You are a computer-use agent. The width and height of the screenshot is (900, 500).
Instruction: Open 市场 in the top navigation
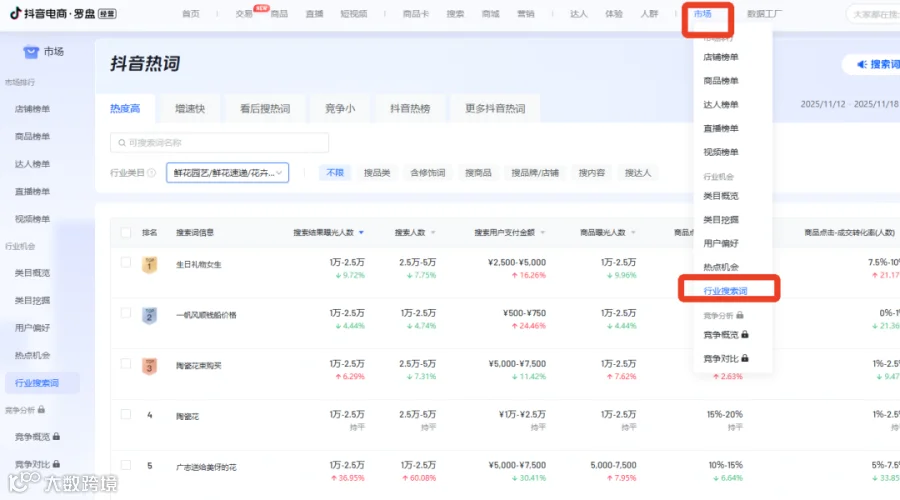point(703,14)
